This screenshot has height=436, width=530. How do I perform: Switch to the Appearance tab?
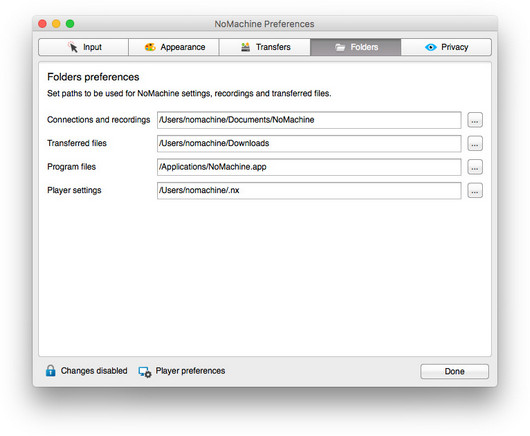[174, 47]
